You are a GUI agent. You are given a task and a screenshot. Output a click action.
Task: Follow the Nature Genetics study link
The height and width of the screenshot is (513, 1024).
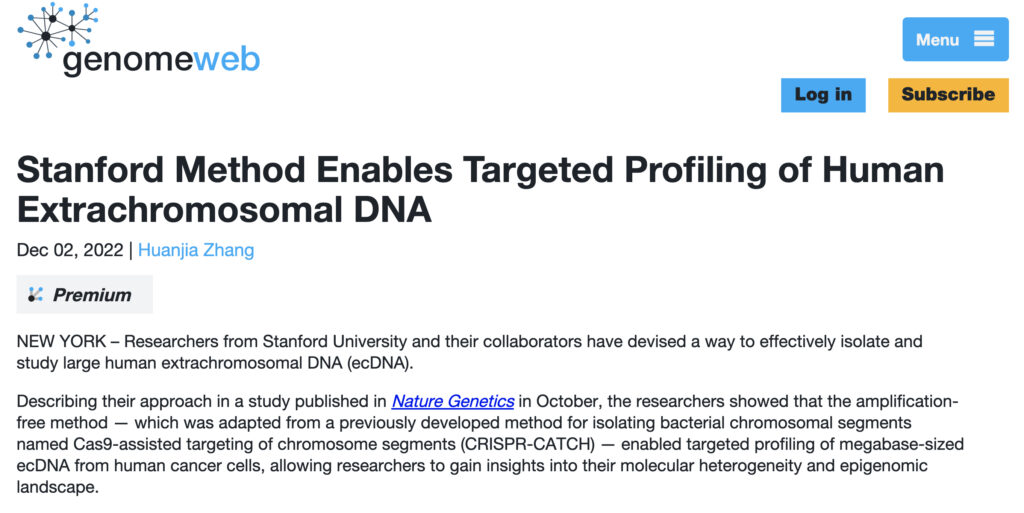(453, 401)
